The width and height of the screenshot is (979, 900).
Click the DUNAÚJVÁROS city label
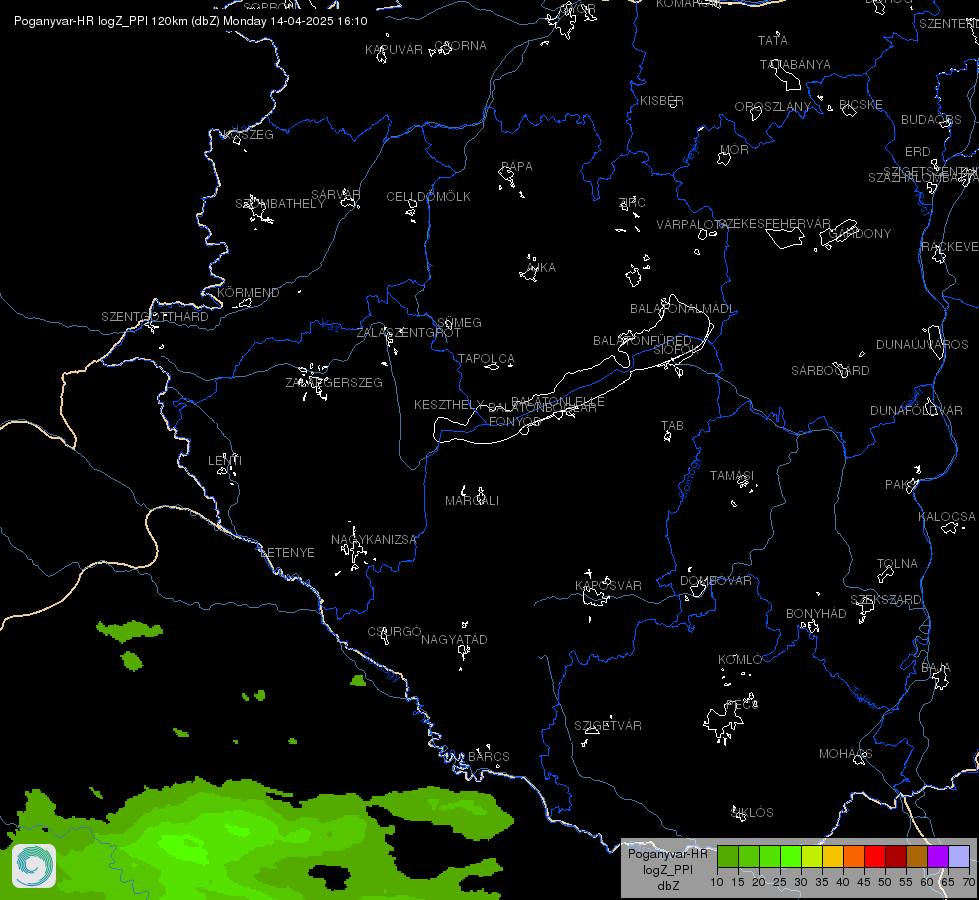(922, 345)
